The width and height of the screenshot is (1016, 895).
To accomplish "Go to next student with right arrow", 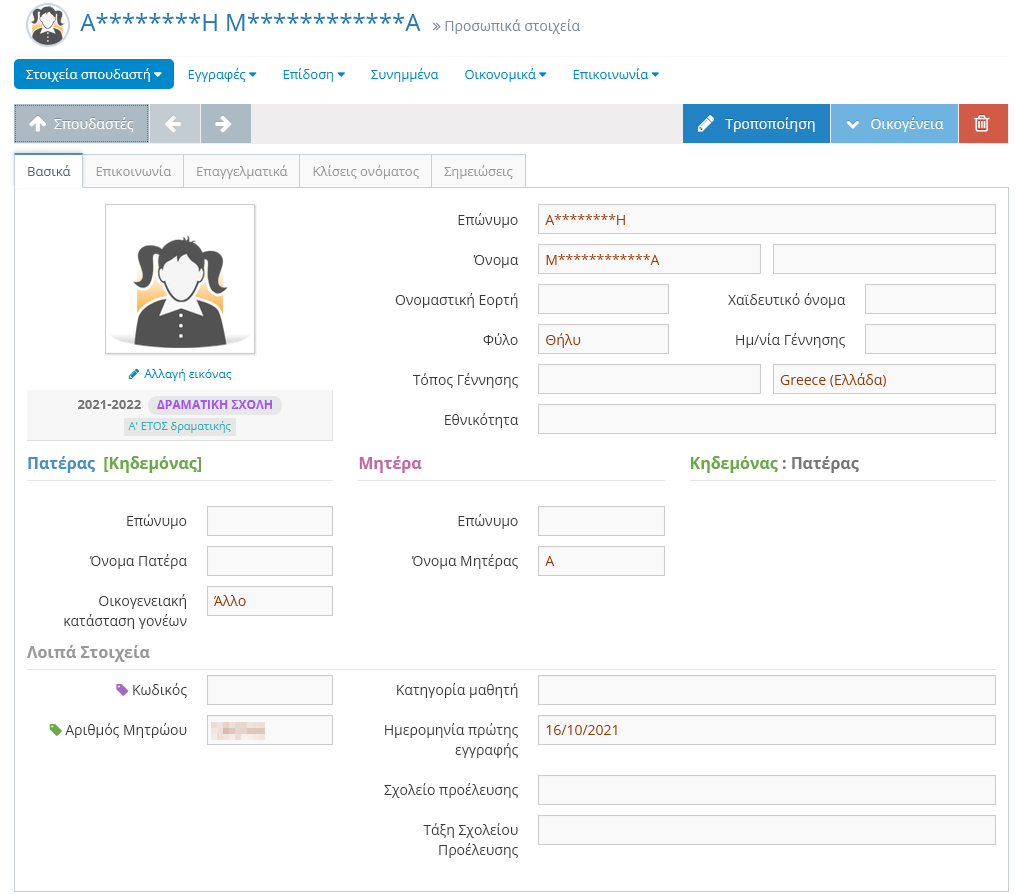I will (x=225, y=124).
